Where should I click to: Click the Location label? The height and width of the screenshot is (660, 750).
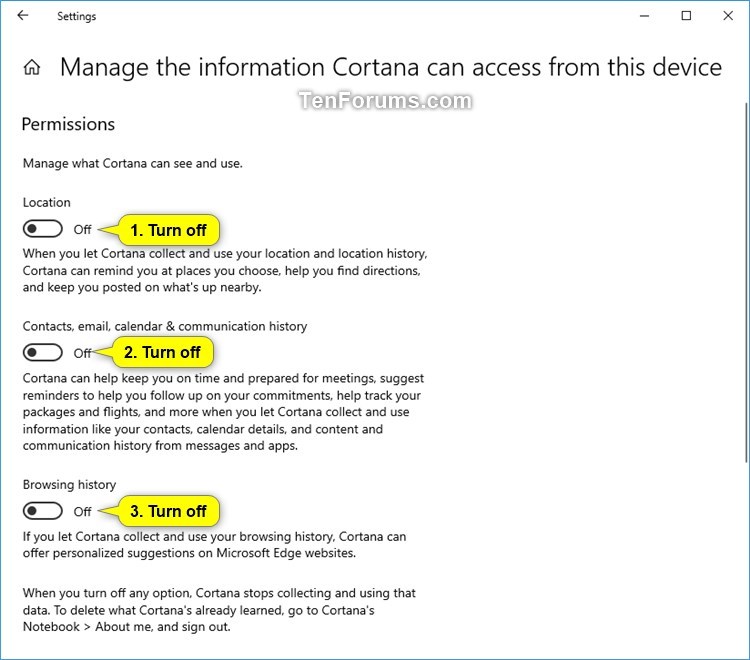pos(46,202)
